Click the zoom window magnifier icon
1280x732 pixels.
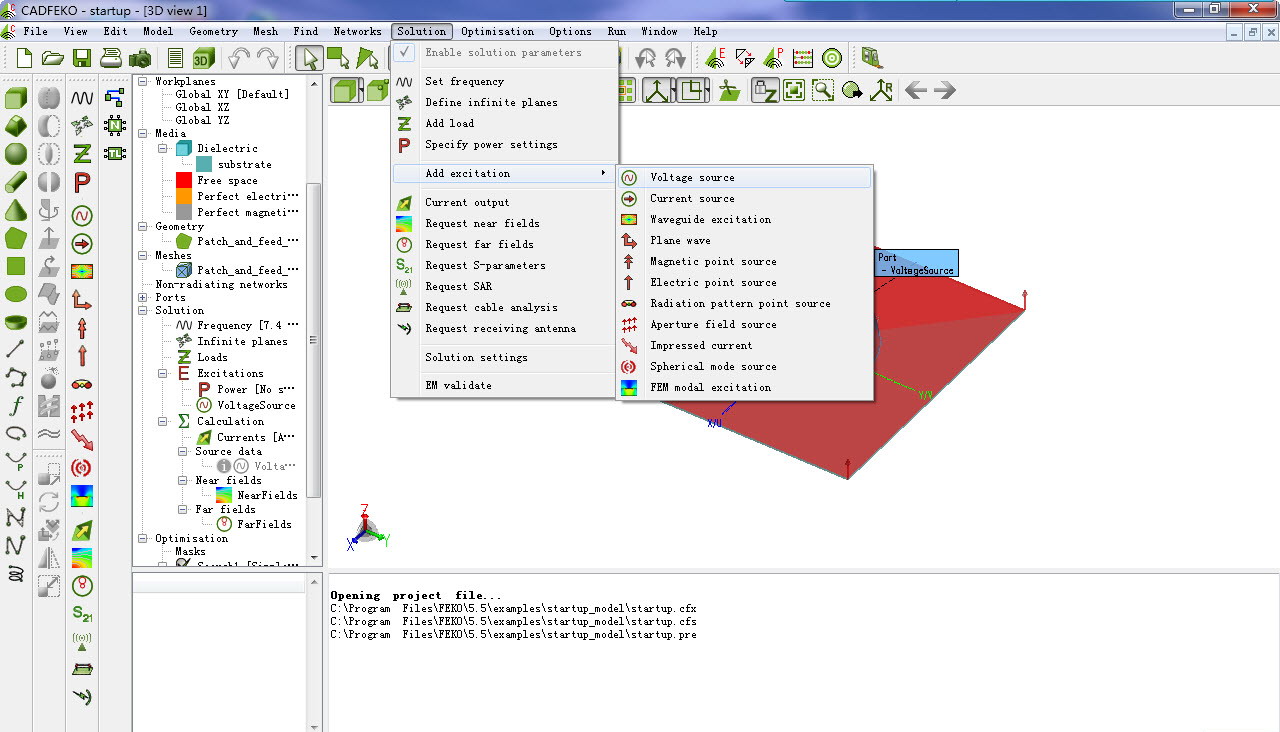(823, 91)
